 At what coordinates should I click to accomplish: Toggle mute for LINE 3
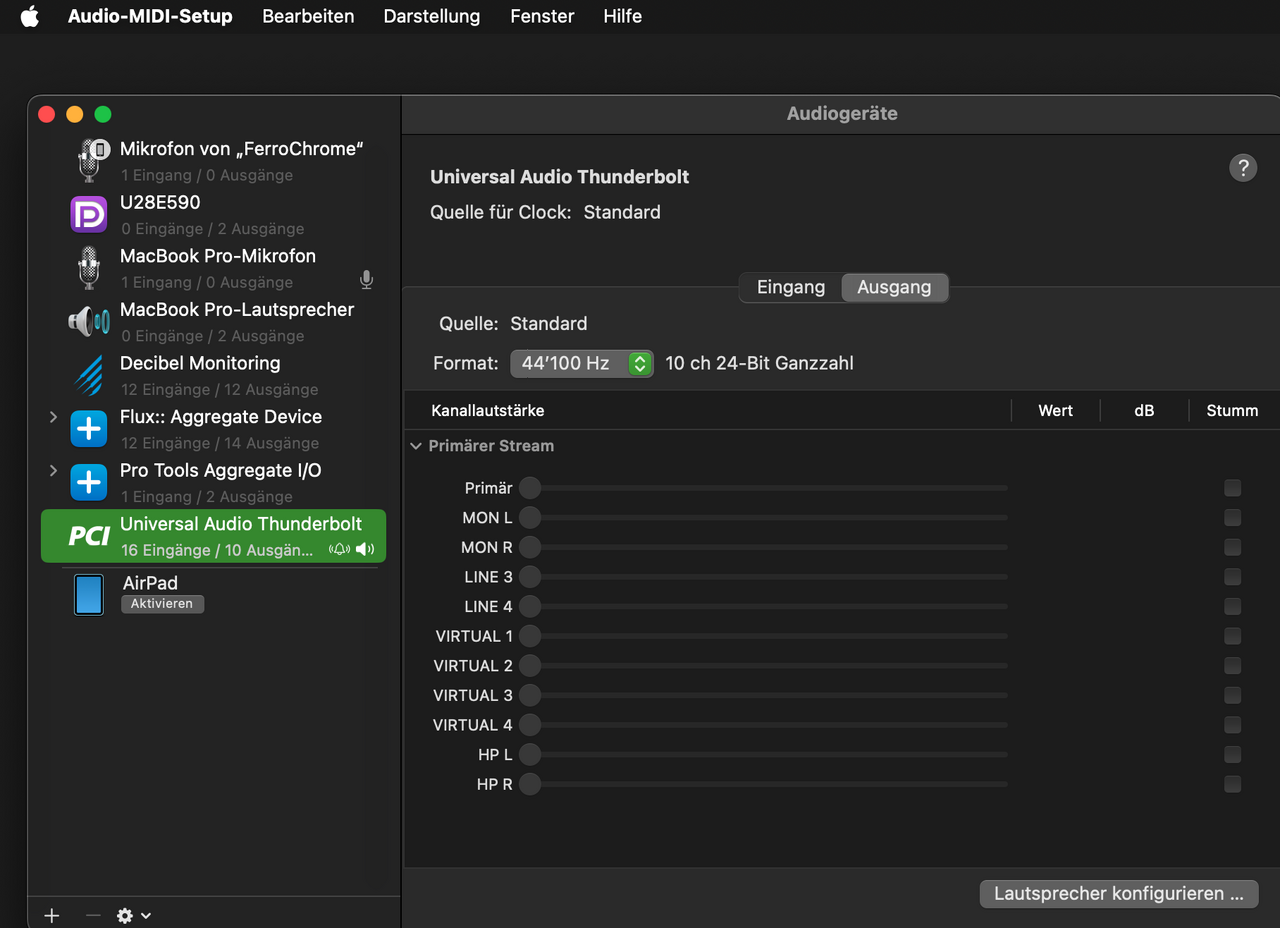click(x=1232, y=577)
